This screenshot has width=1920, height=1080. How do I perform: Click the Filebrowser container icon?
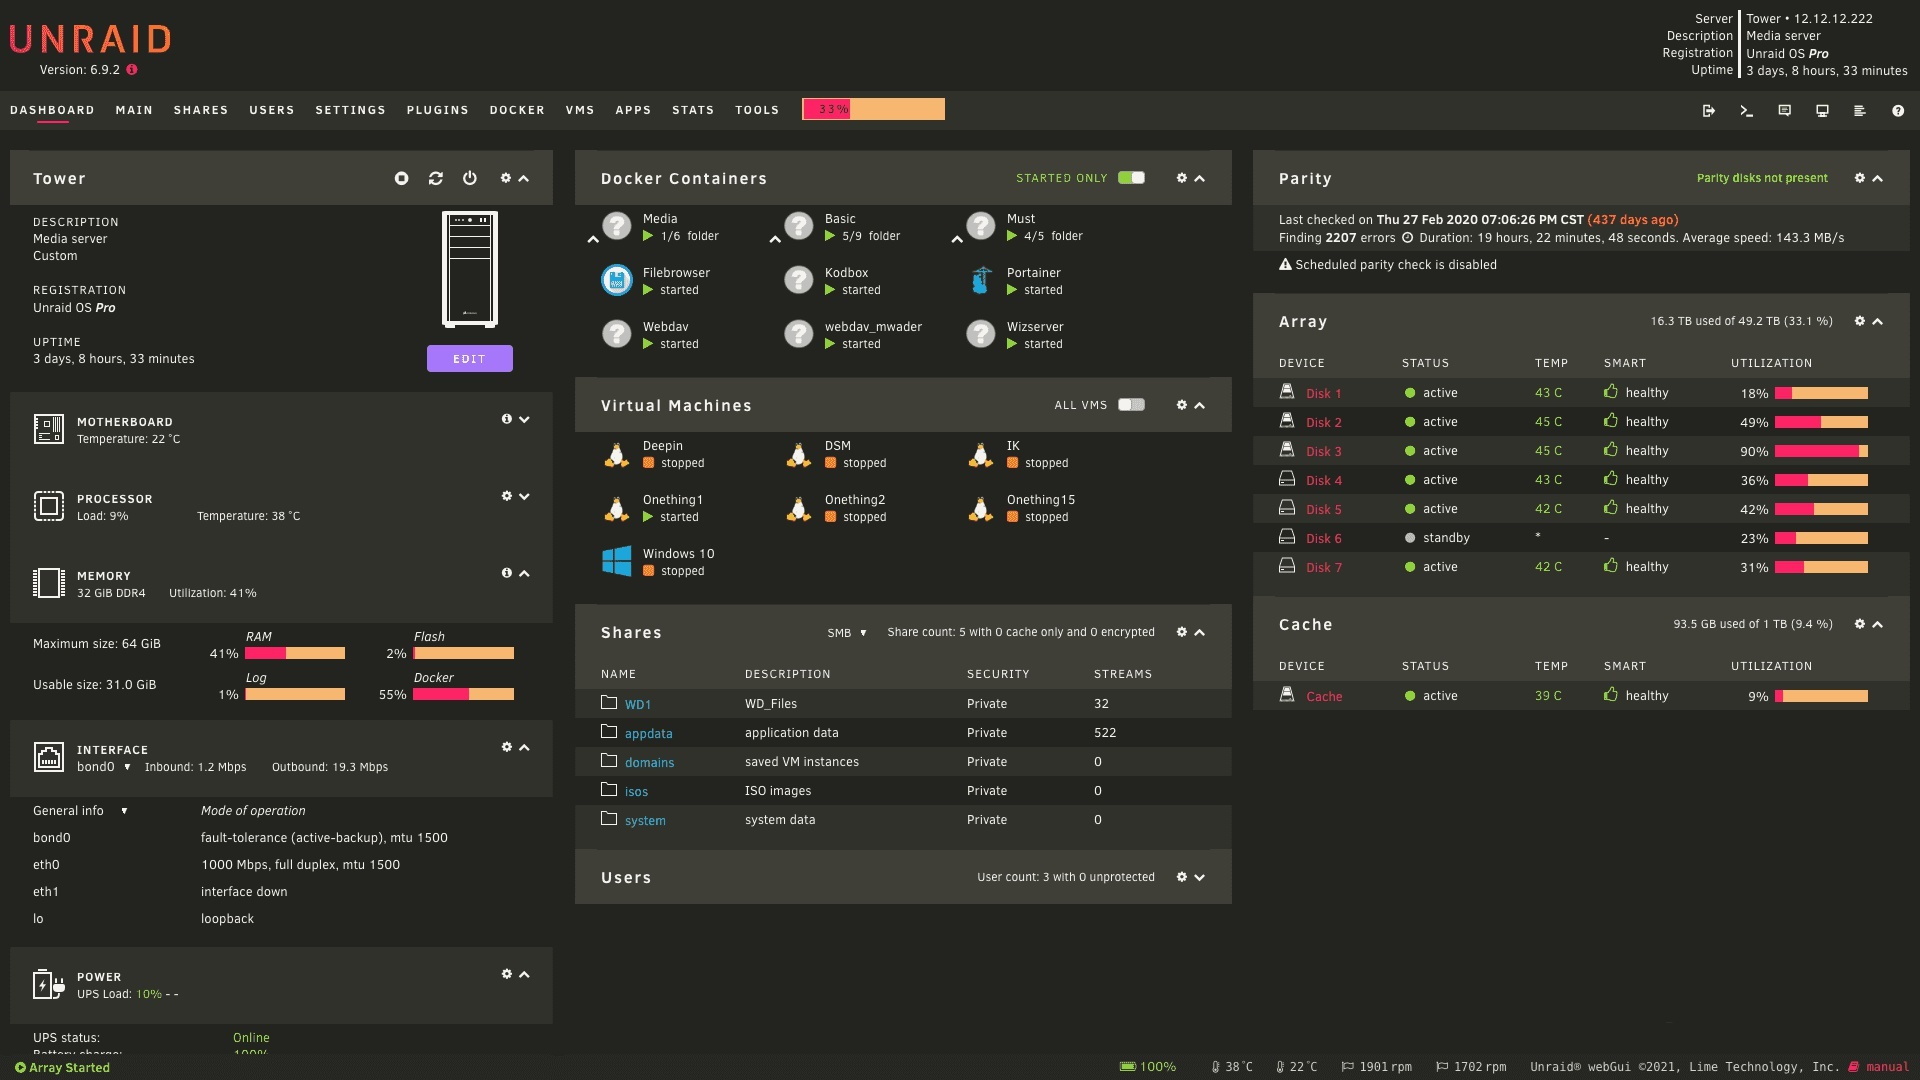click(617, 281)
